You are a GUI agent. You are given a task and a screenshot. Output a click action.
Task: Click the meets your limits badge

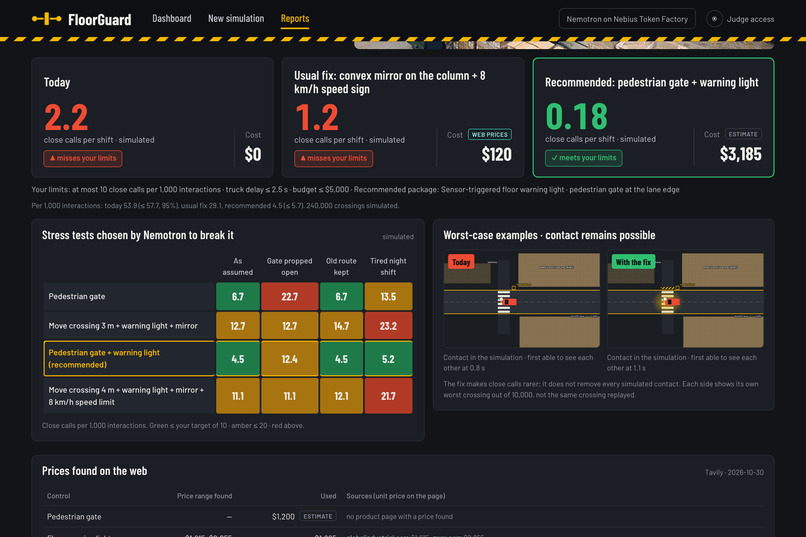583,158
